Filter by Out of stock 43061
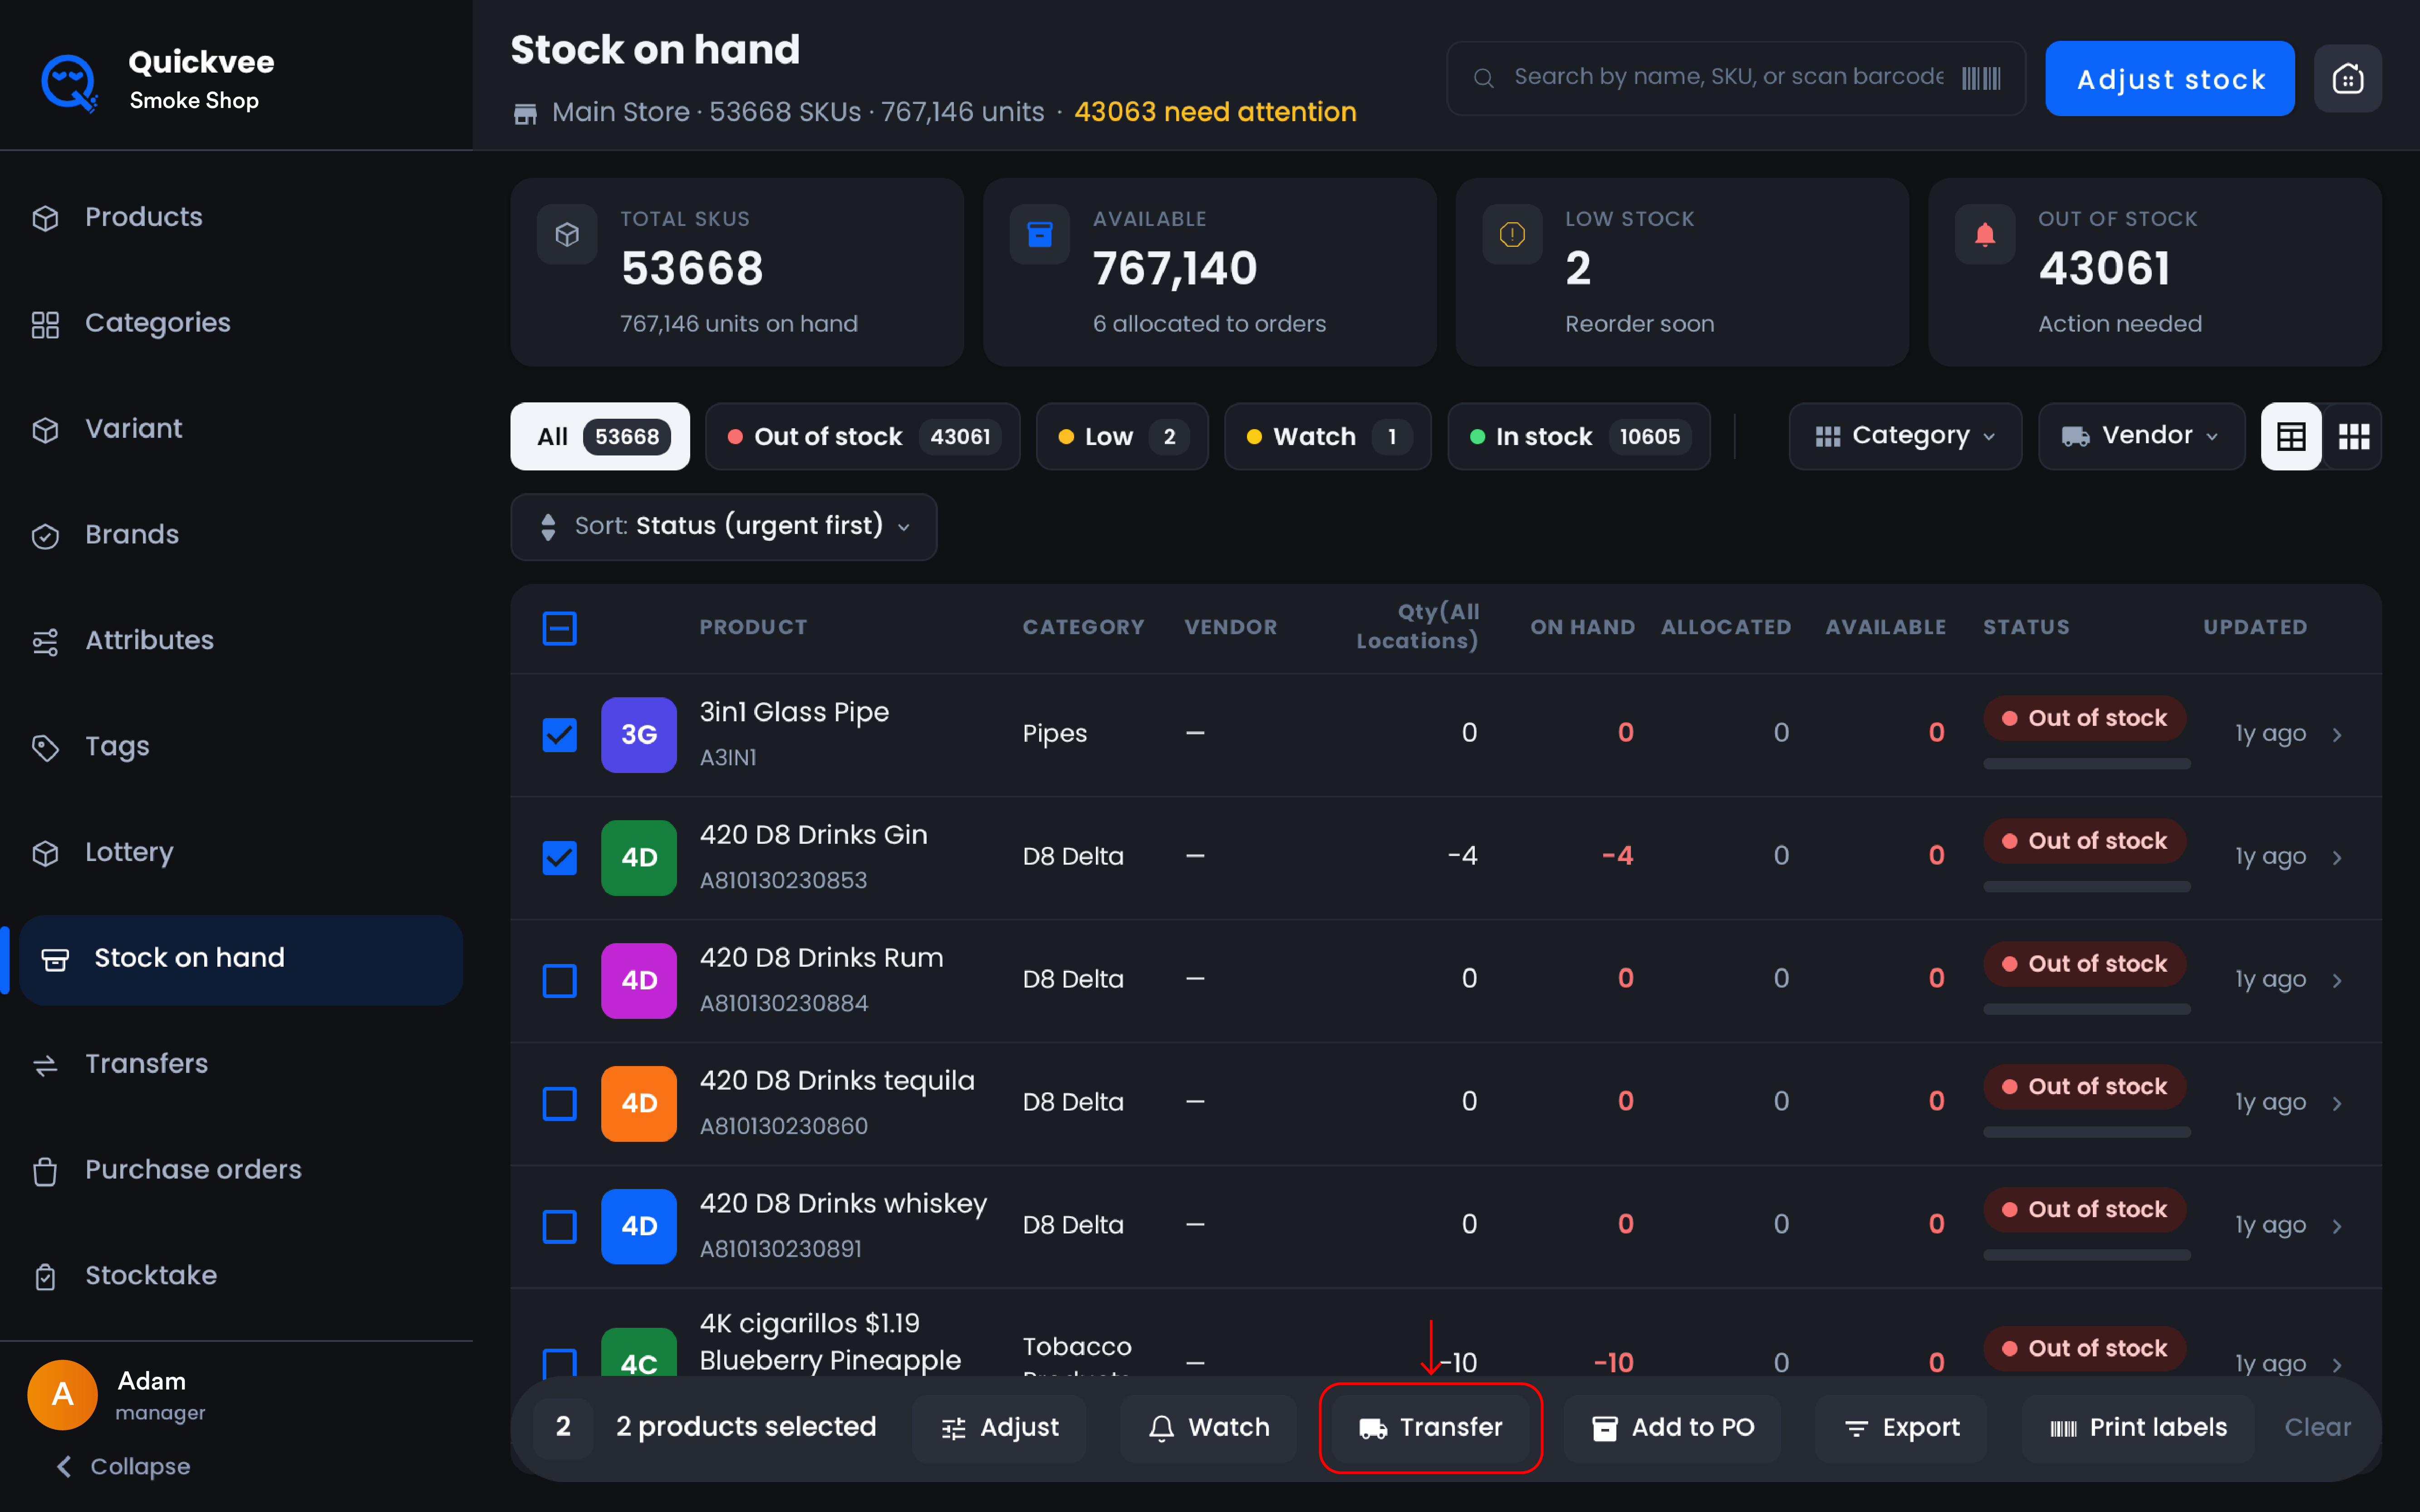2420x1512 pixels. (862, 436)
